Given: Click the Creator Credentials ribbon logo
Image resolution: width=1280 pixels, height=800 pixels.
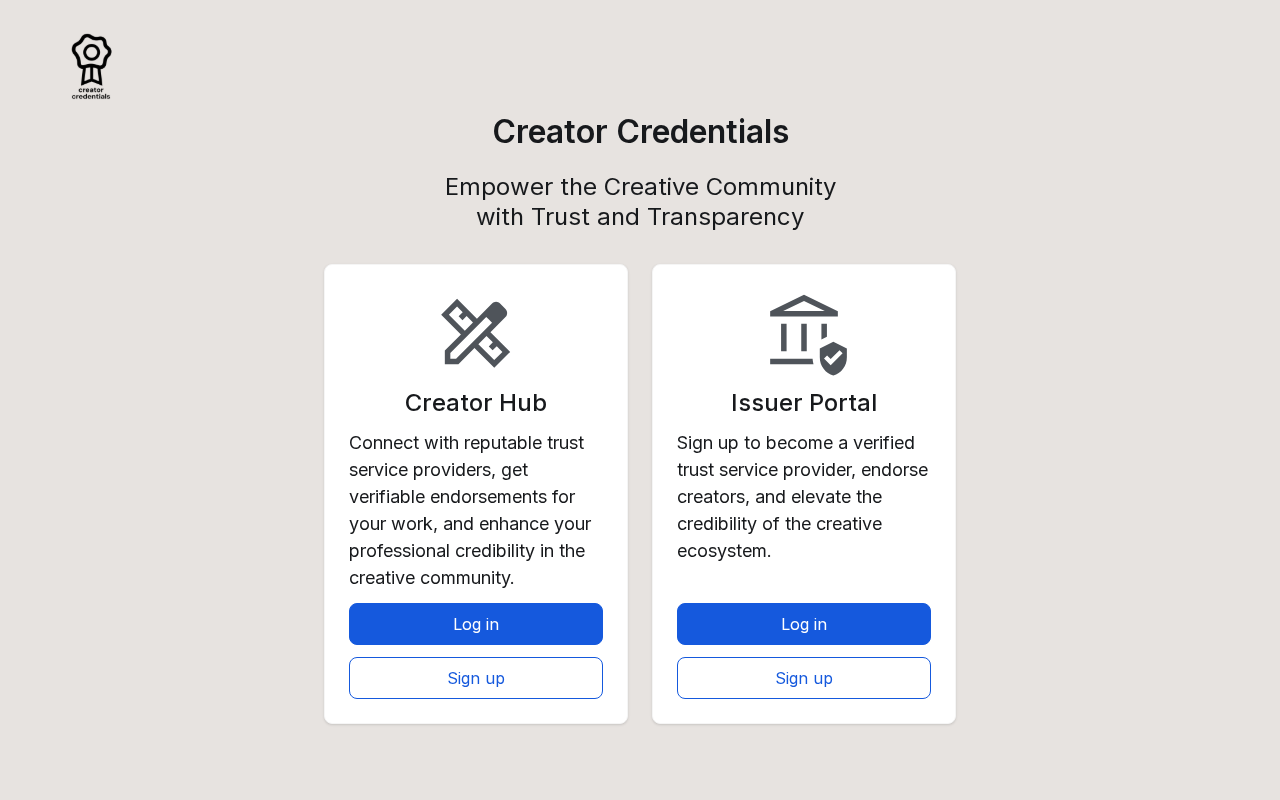Looking at the screenshot, I should tap(91, 58).
